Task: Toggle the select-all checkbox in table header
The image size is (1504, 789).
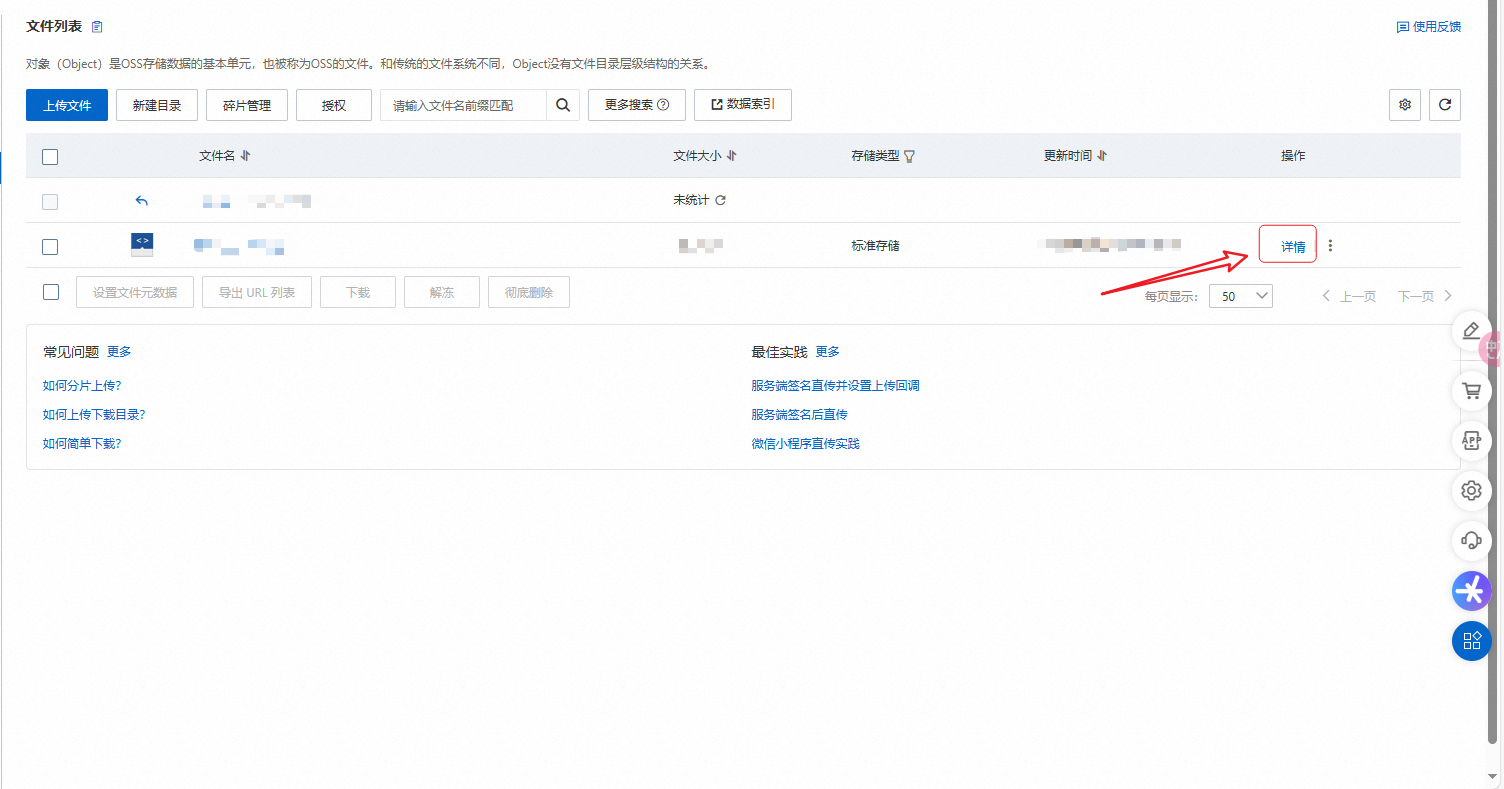Action: tap(50, 157)
